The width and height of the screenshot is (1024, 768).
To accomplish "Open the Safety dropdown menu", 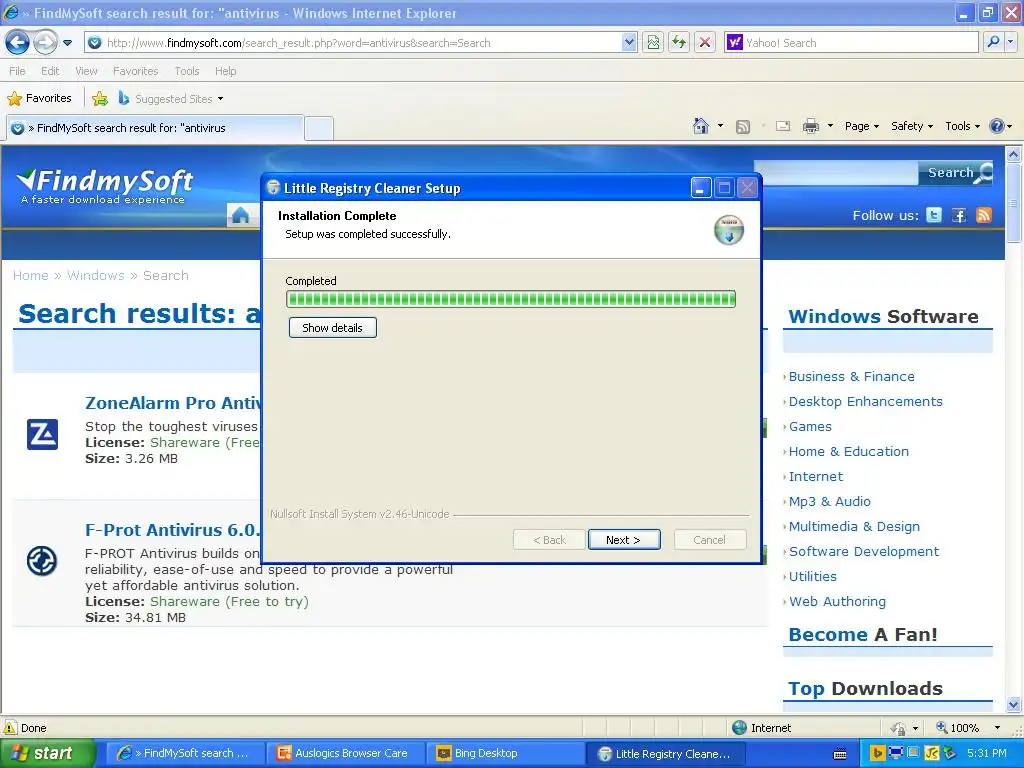I will click(x=912, y=126).
